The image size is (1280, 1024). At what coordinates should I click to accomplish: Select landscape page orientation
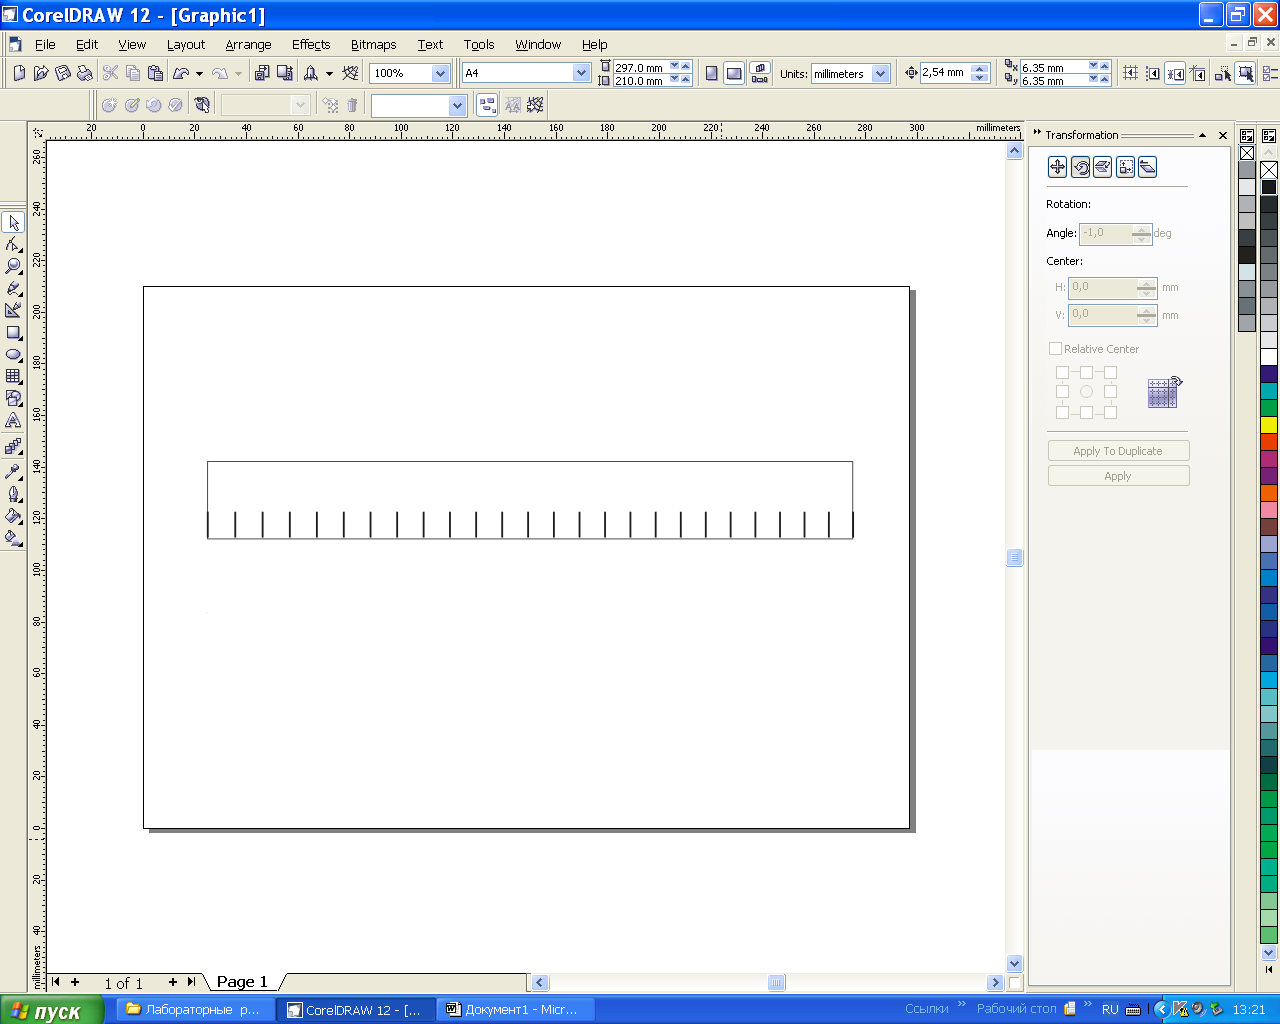[734, 73]
